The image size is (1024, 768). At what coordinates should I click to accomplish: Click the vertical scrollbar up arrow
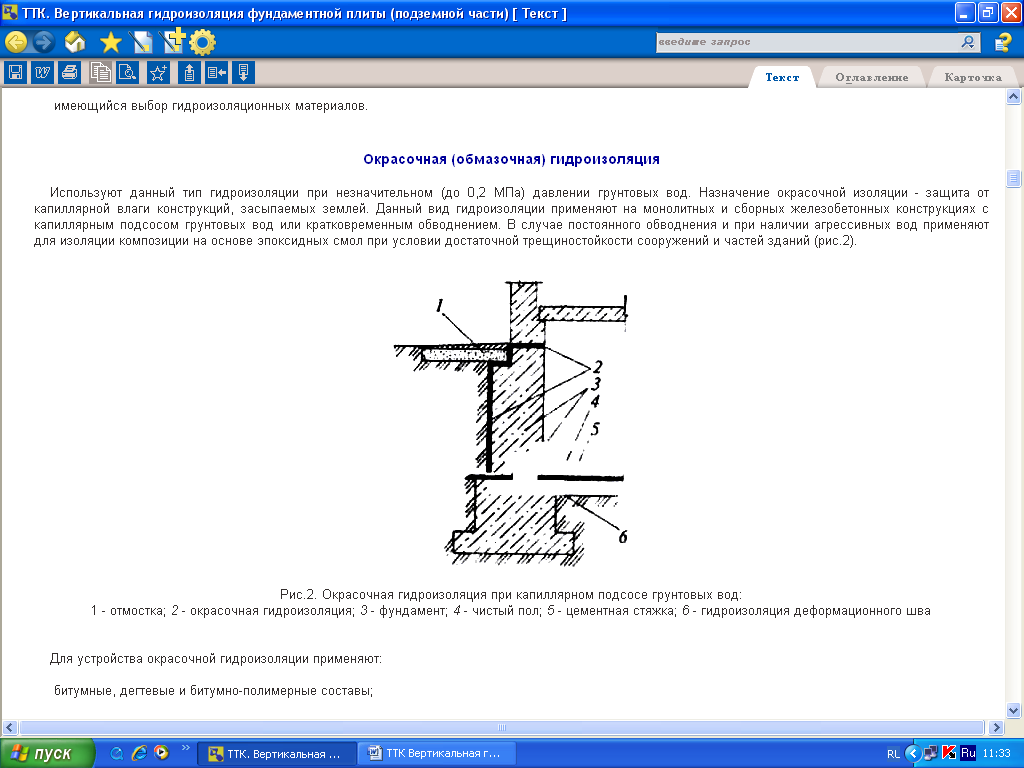pyautogui.click(x=1013, y=97)
